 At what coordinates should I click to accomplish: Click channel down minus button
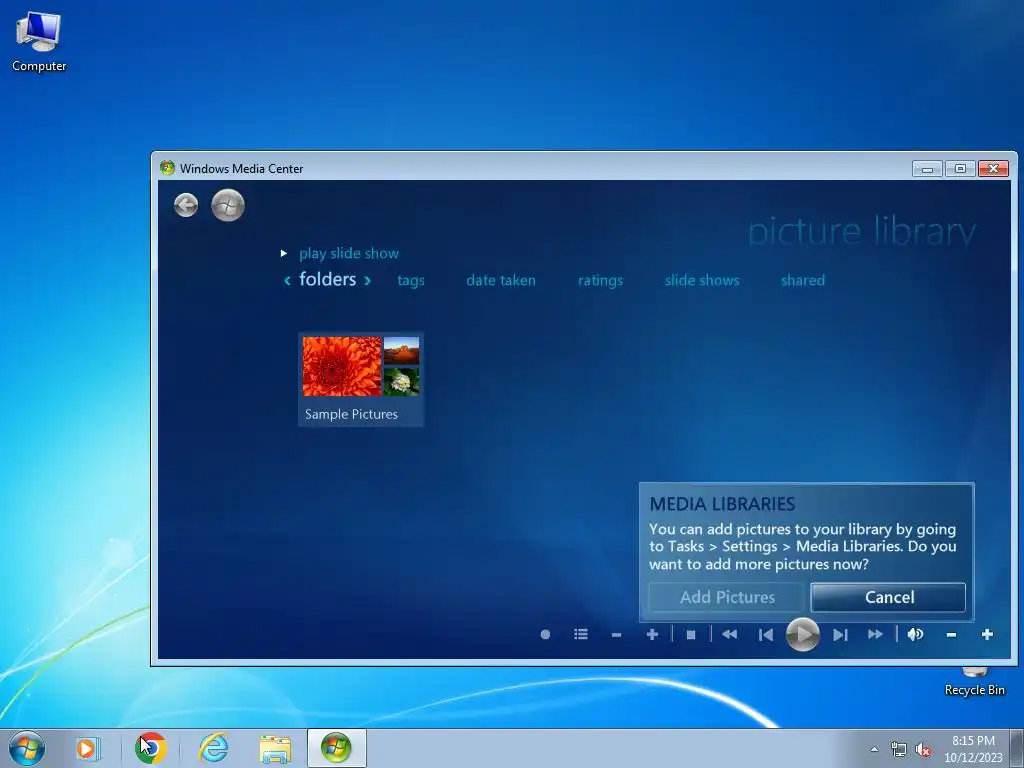tap(616, 634)
